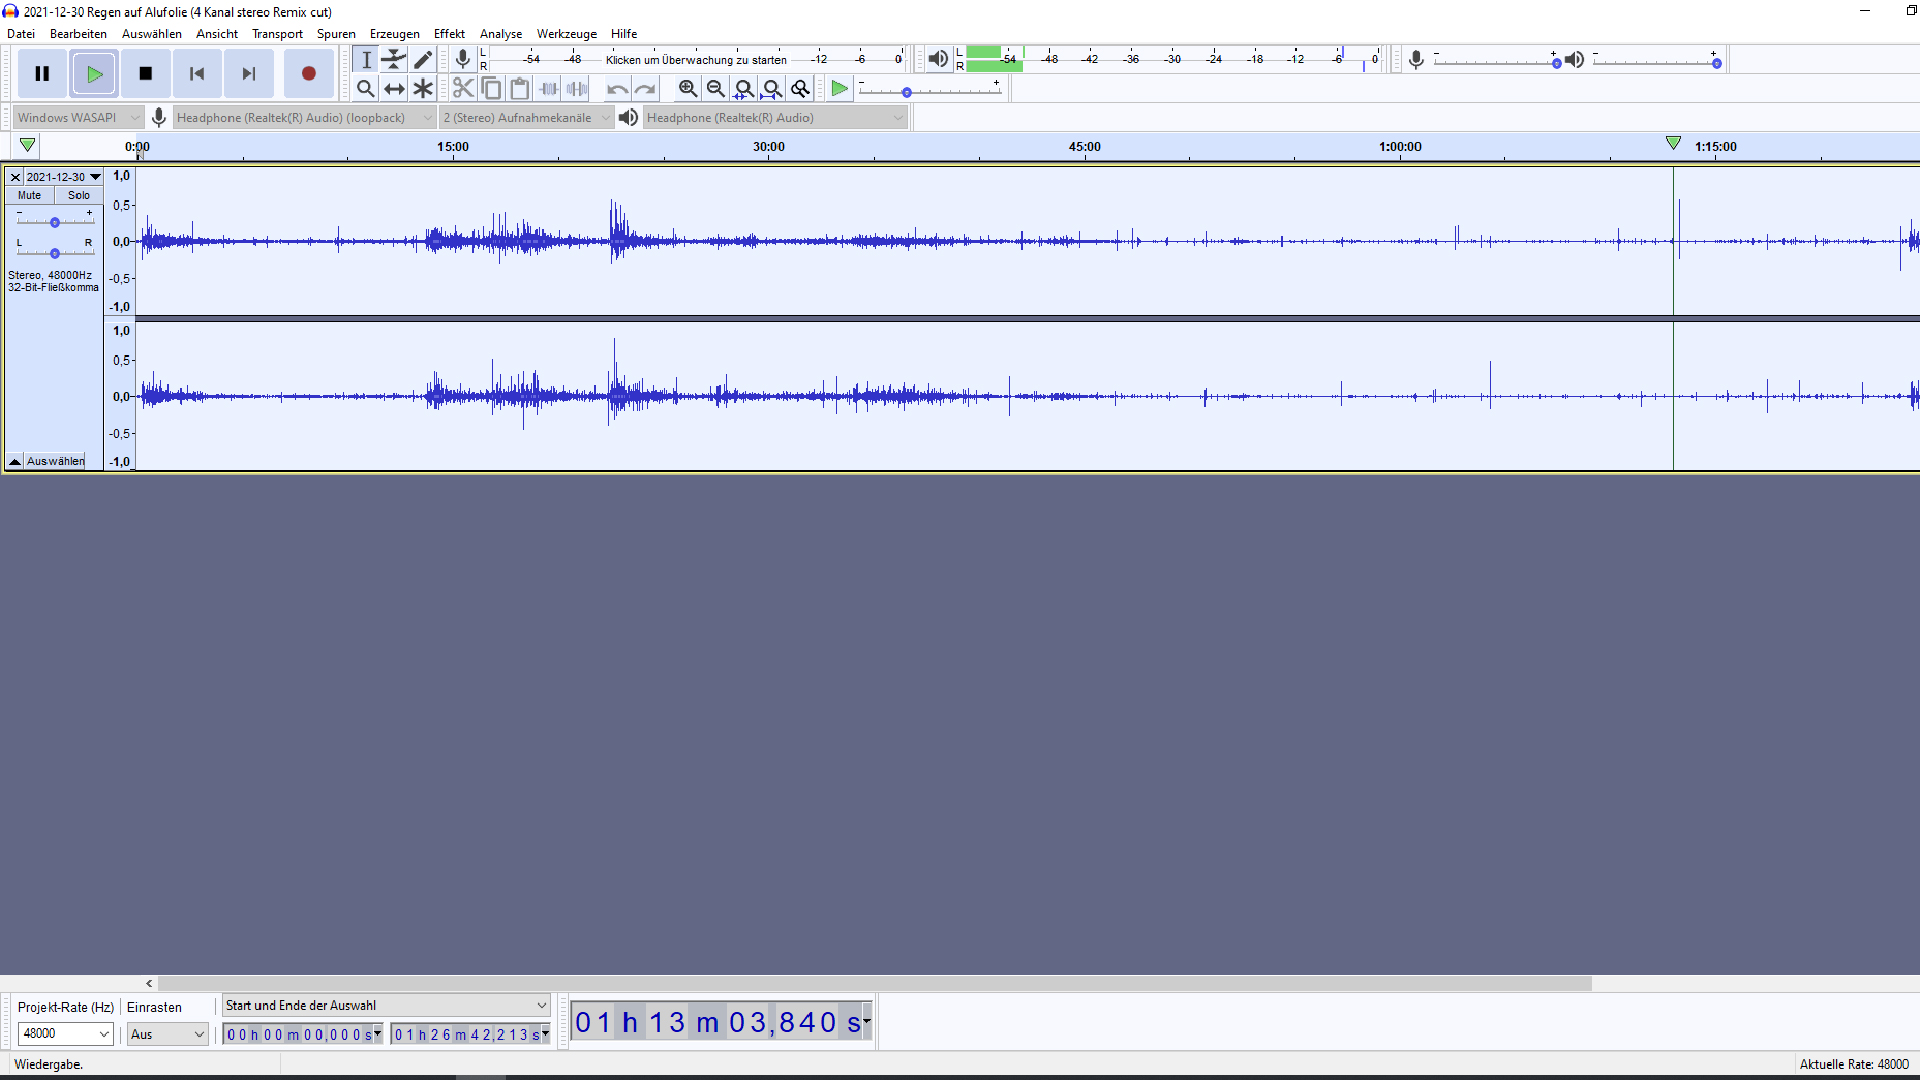Click the Auswählen button on the track

54,461
